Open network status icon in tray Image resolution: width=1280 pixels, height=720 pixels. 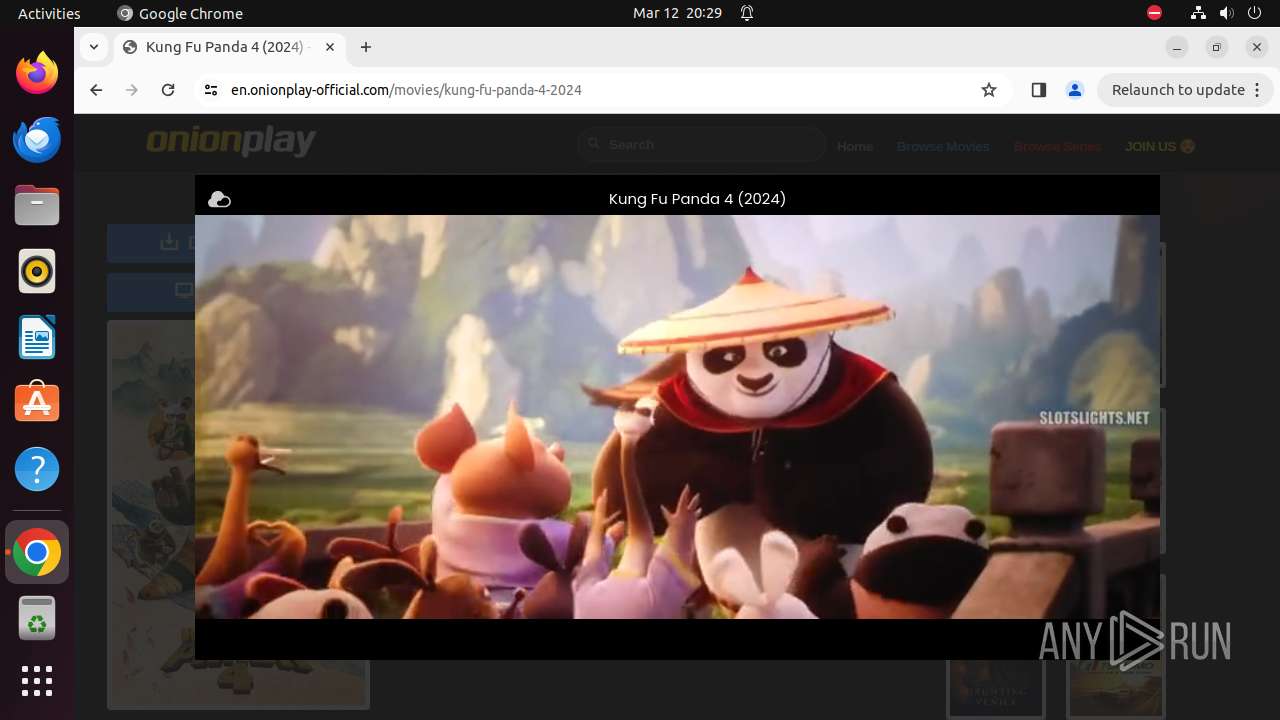1199,13
